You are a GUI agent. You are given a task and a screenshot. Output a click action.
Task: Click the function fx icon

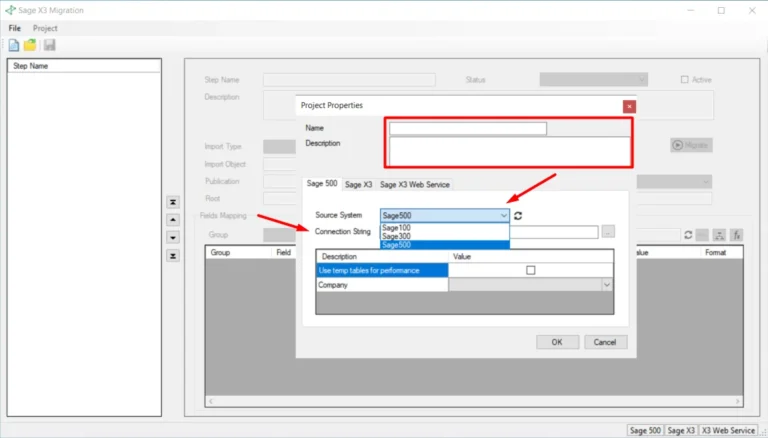[x=736, y=235]
